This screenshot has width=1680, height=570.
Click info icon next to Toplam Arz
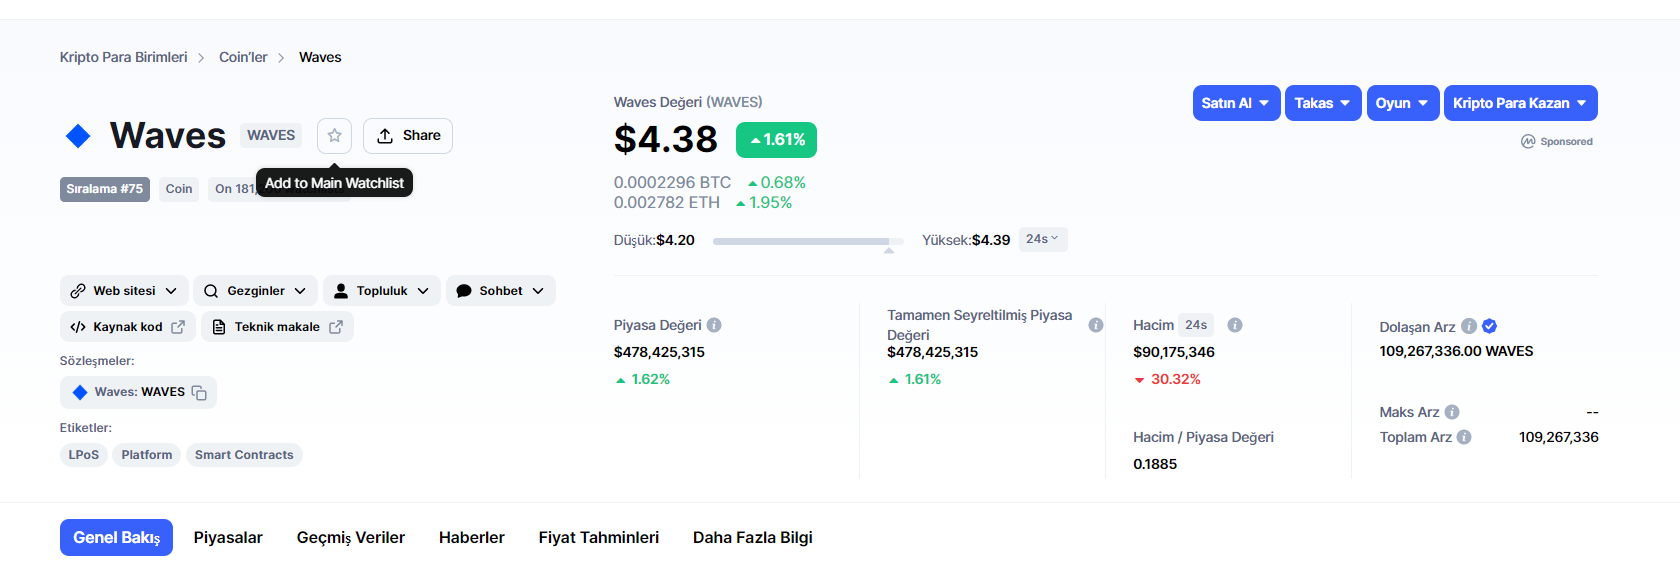(x=1464, y=437)
